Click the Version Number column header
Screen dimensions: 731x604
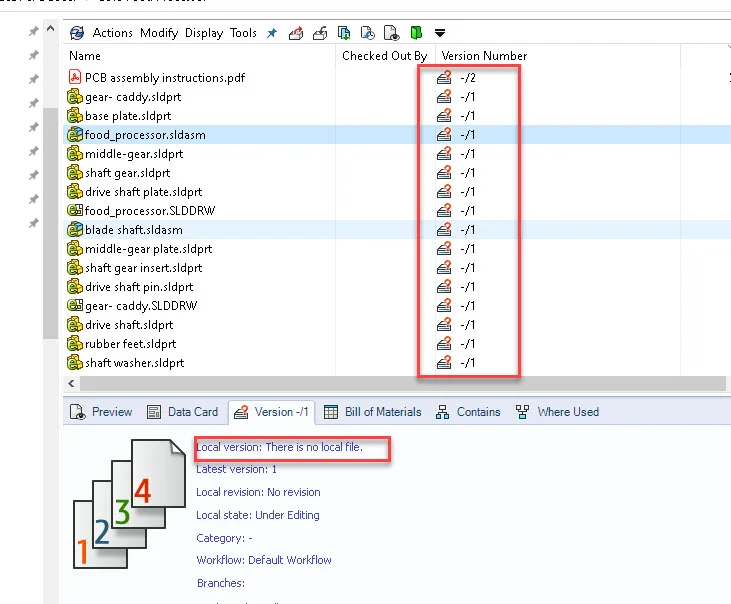pyautogui.click(x=484, y=56)
